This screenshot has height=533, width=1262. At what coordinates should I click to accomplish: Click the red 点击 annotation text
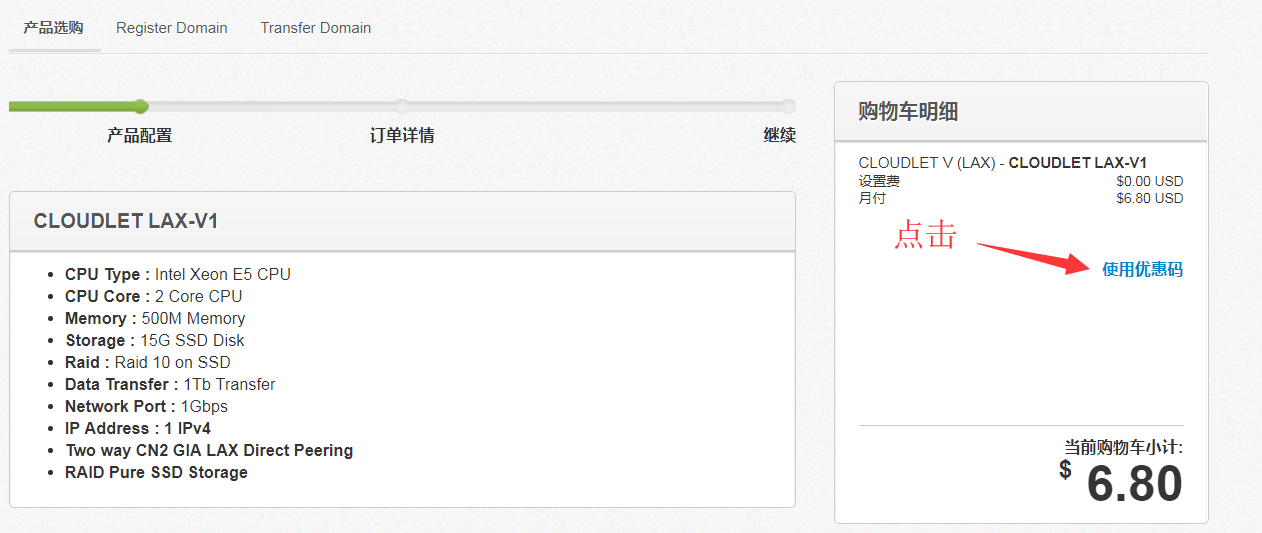tap(925, 235)
